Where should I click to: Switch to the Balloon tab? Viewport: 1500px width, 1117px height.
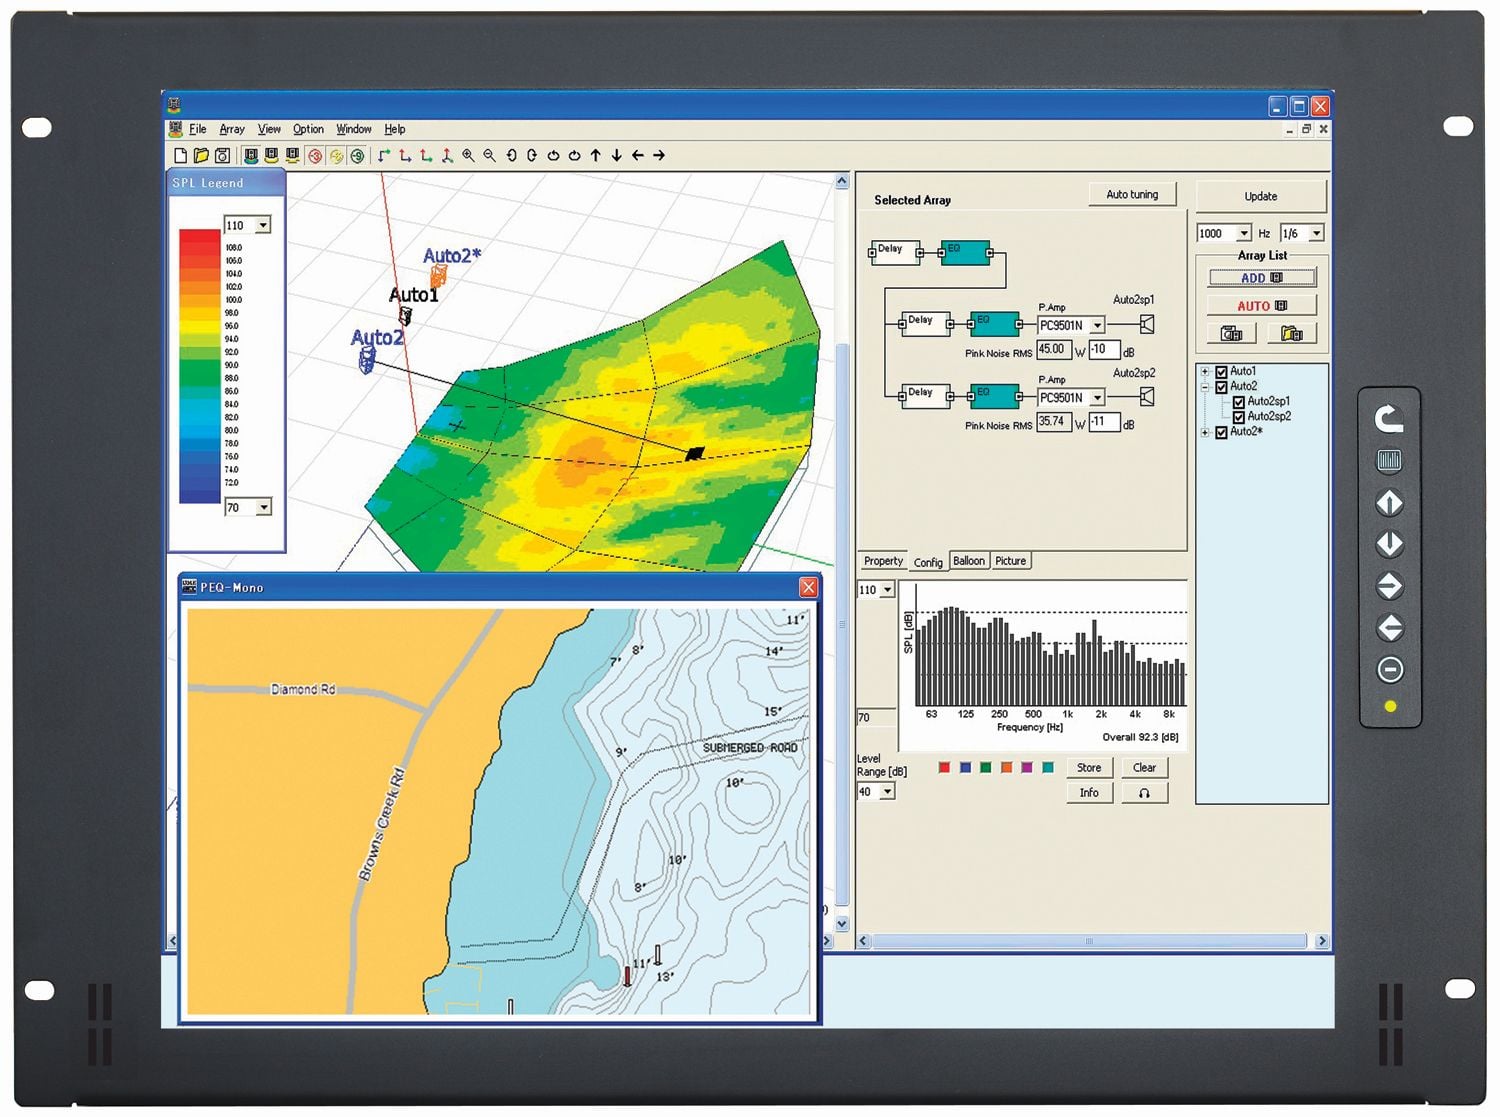click(968, 561)
